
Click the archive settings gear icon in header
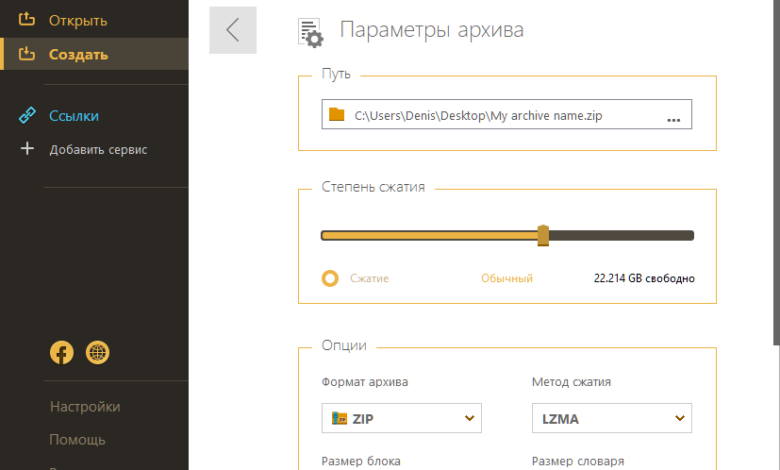312,33
